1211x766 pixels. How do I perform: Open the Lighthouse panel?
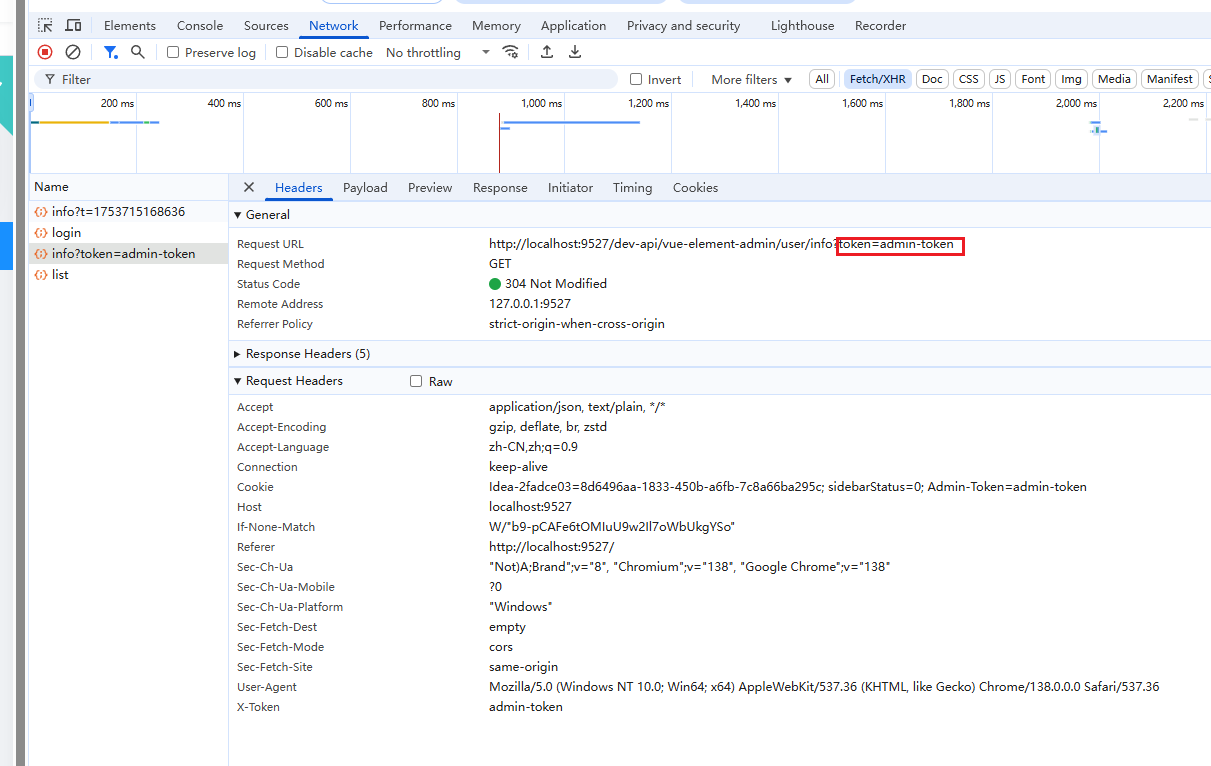click(x=802, y=25)
